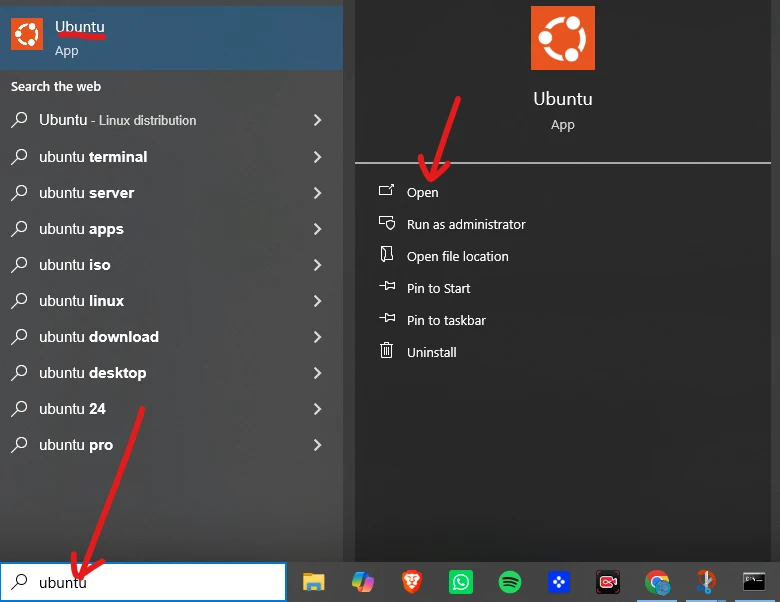Click the large Ubuntu logo in details pane
Viewport: 780px width, 602px height.
pyautogui.click(x=563, y=38)
